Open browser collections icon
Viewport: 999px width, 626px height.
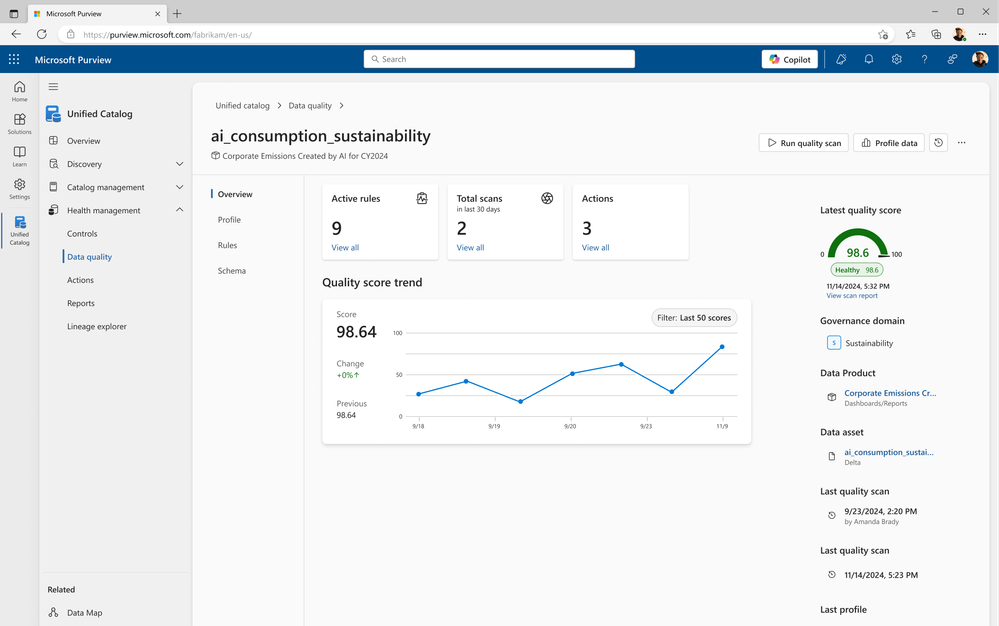936,34
